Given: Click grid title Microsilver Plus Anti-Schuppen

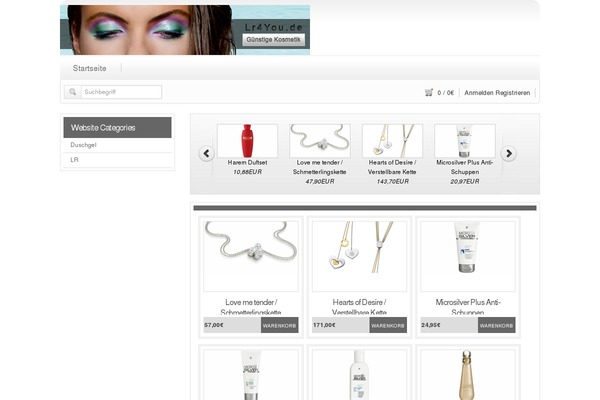Looking at the screenshot, I should [468, 307].
